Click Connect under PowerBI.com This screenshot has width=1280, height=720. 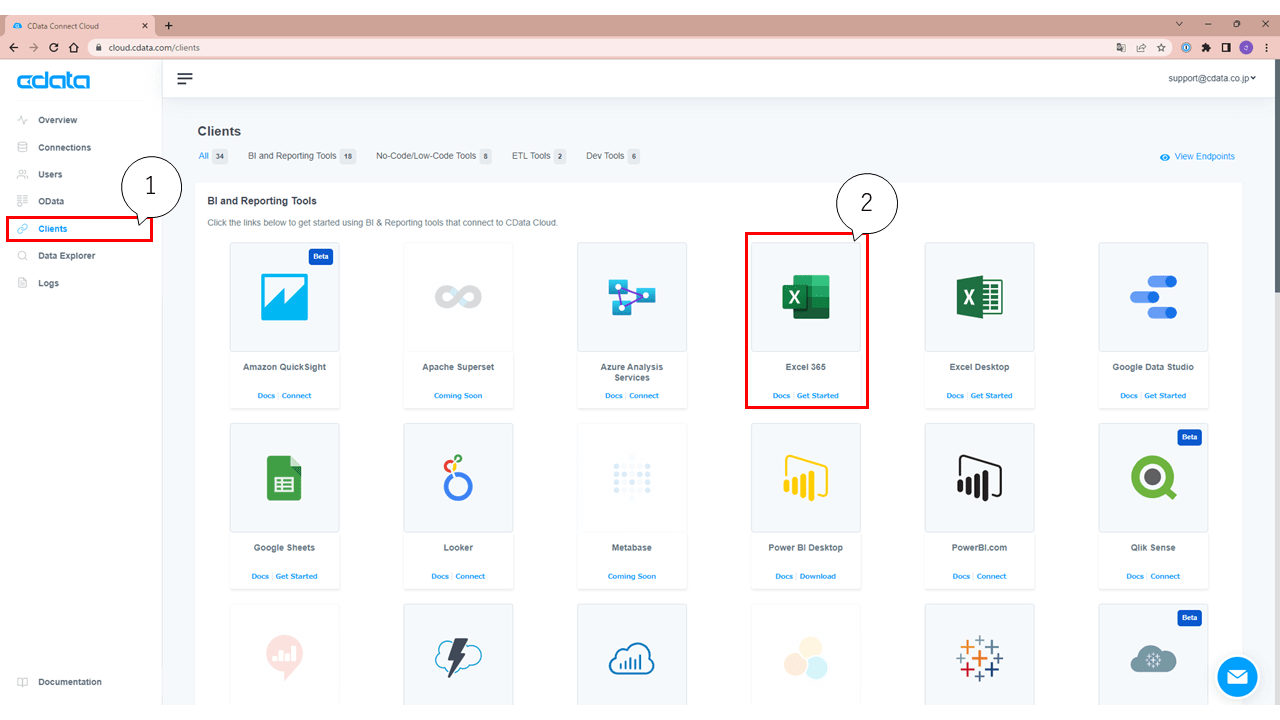point(992,577)
